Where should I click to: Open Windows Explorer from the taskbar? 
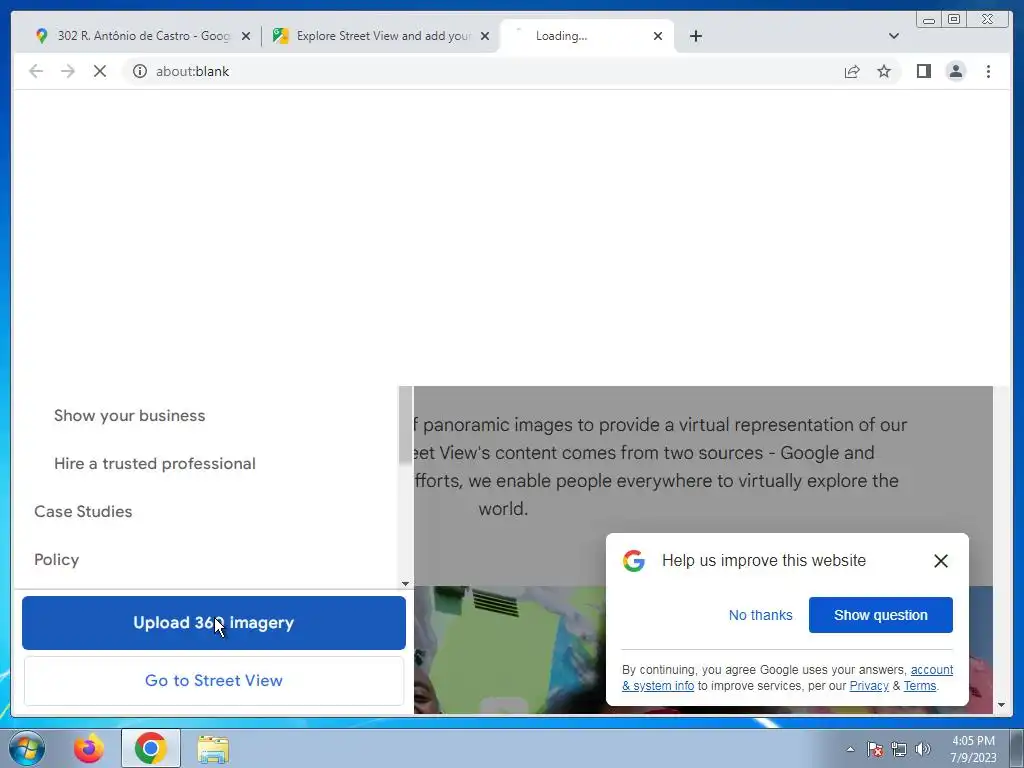213,750
